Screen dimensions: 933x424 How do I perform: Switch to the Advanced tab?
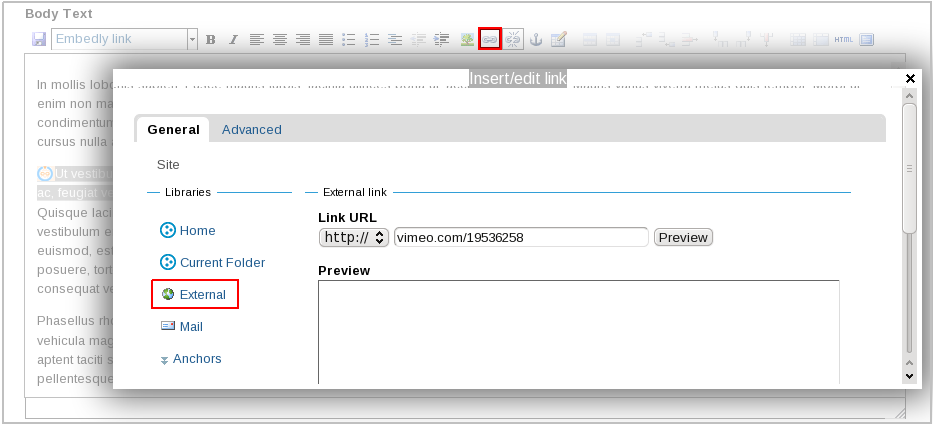(x=251, y=129)
